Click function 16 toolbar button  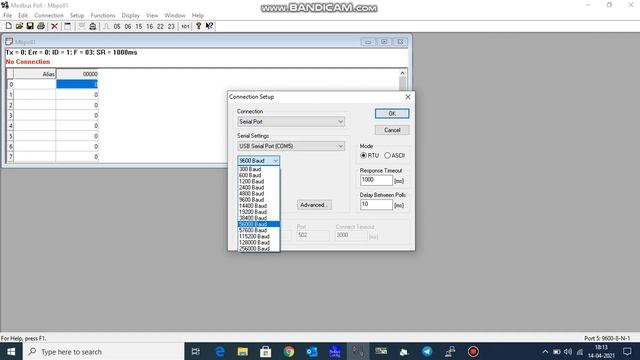[149, 26]
